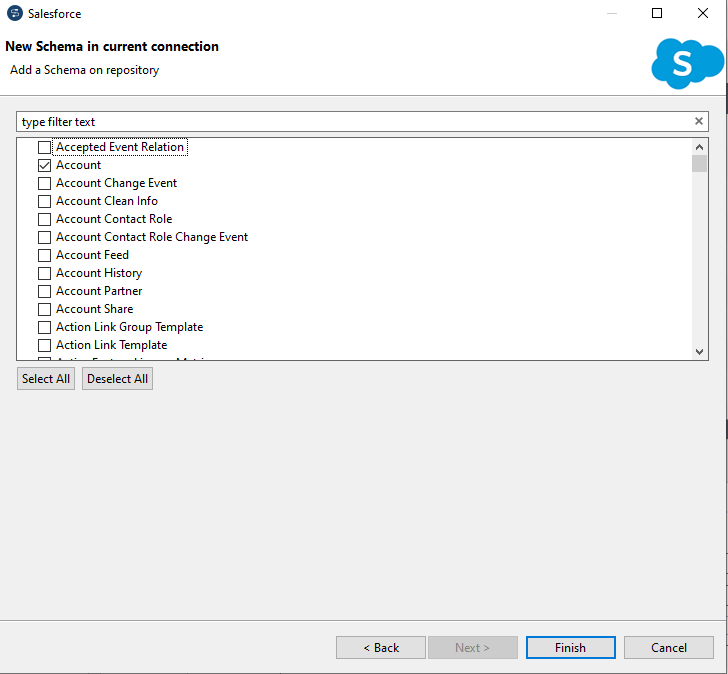Check the Accepted Event Relation checkbox
Viewport: 728px width, 674px height.
[45, 148]
